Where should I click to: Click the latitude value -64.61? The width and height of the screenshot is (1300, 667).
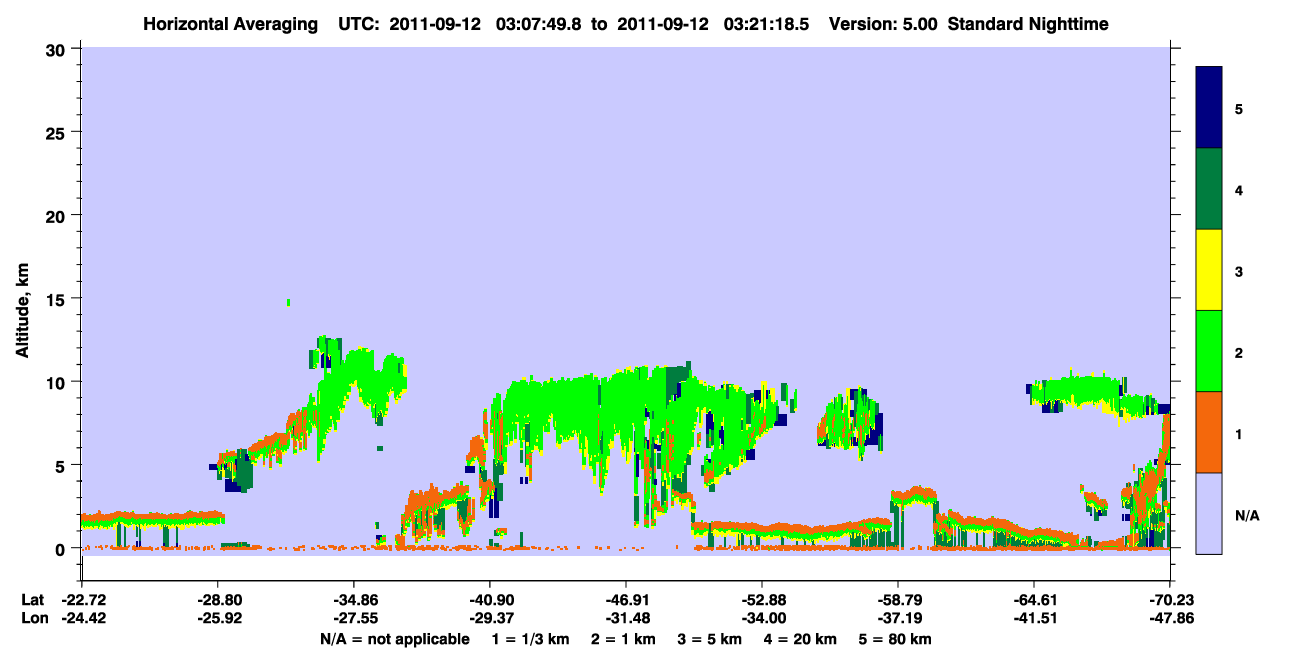pos(1034,600)
